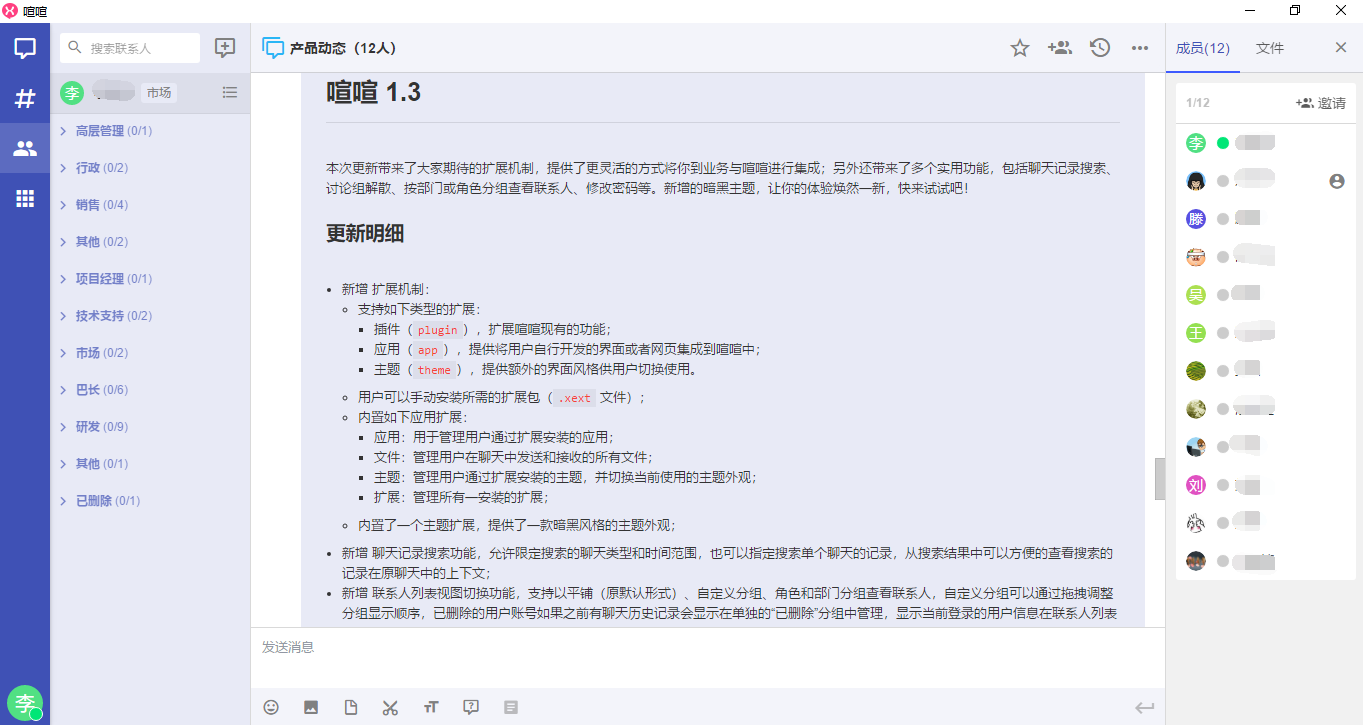
Task: Expand the 其他 (0/2) group
Action: [x=150, y=242]
